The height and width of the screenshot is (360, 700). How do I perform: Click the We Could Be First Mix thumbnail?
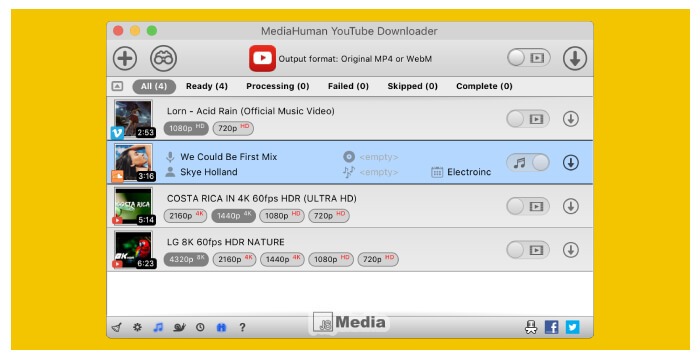pyautogui.click(x=133, y=163)
